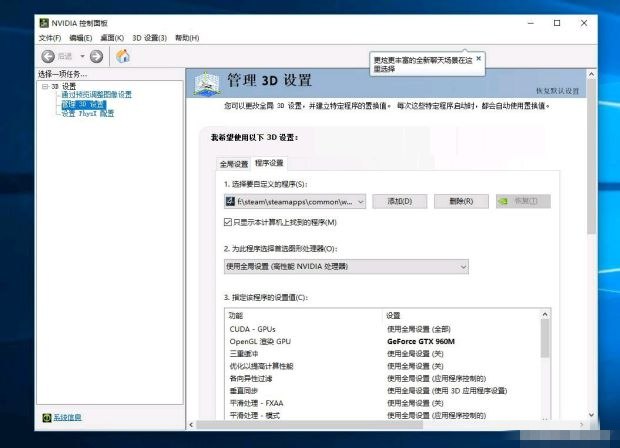Open the 桌面(K) menu
Viewport: 620px width, 448px height.
click(112, 38)
